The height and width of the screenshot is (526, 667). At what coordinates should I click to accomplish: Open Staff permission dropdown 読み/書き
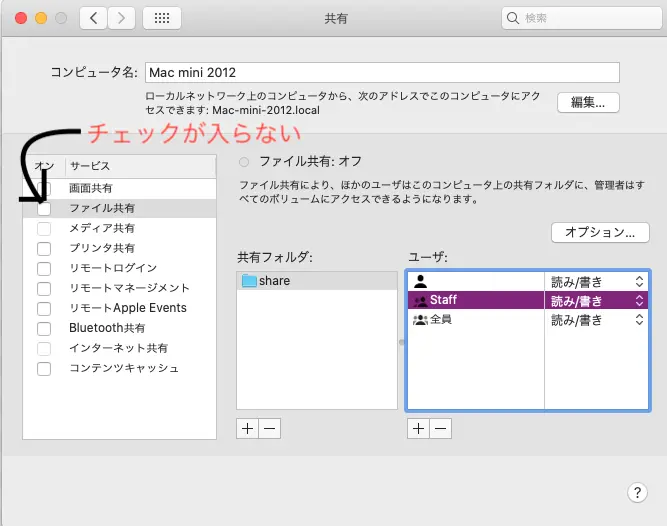(x=596, y=300)
